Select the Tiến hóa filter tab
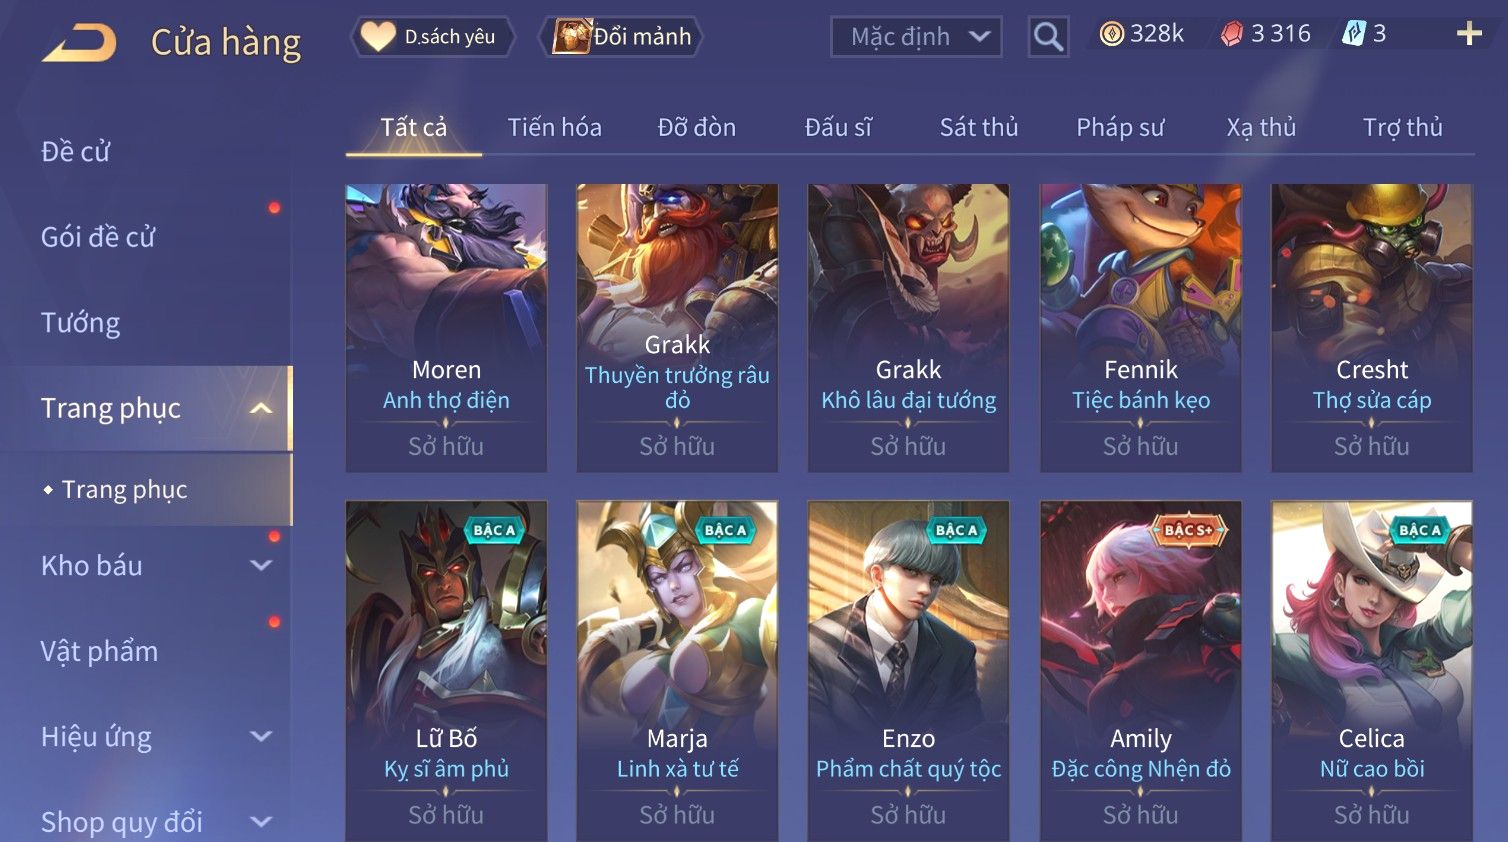Image resolution: width=1508 pixels, height=842 pixels. pos(554,127)
